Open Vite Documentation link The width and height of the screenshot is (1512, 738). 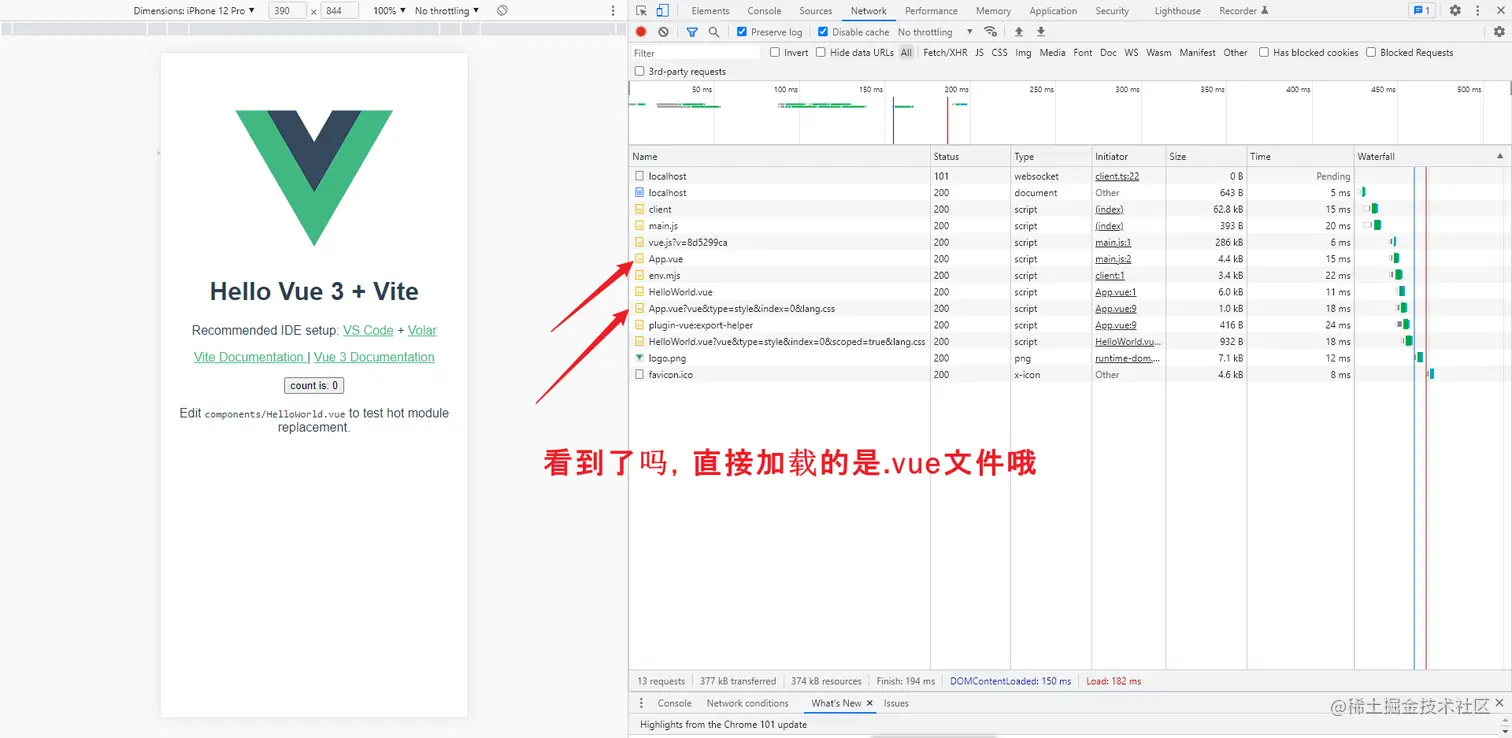[x=249, y=357]
